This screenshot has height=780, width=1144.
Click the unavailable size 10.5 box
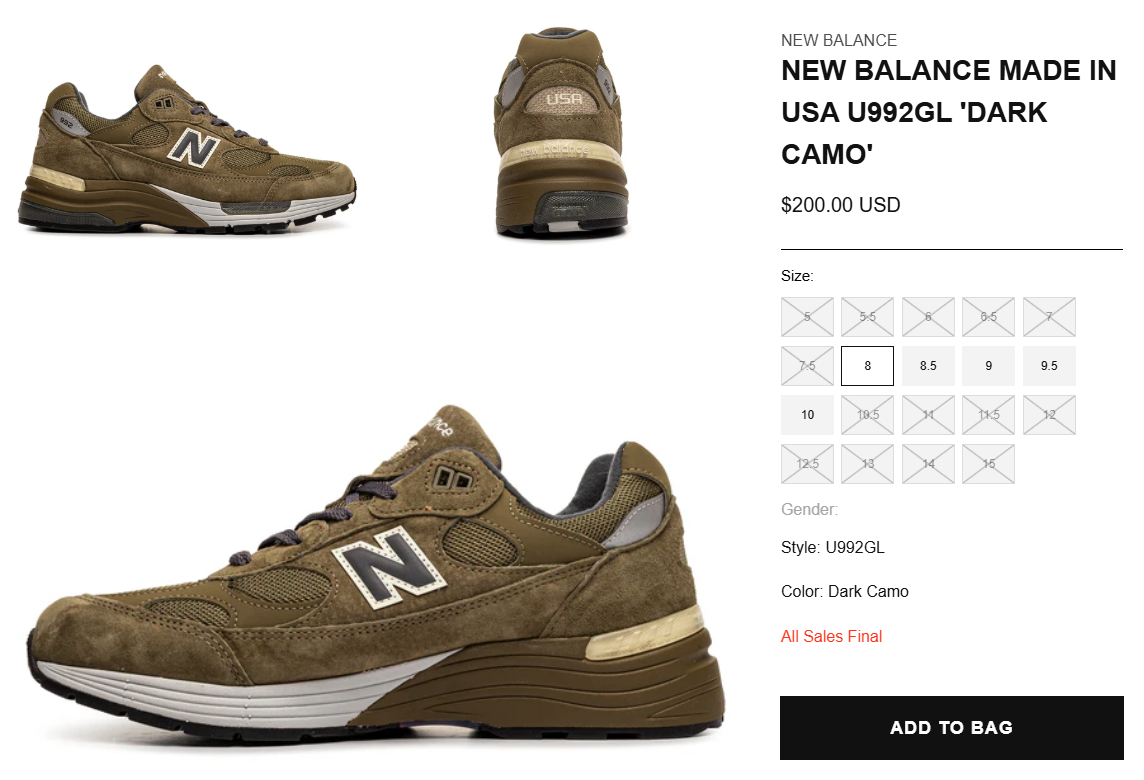click(x=867, y=414)
